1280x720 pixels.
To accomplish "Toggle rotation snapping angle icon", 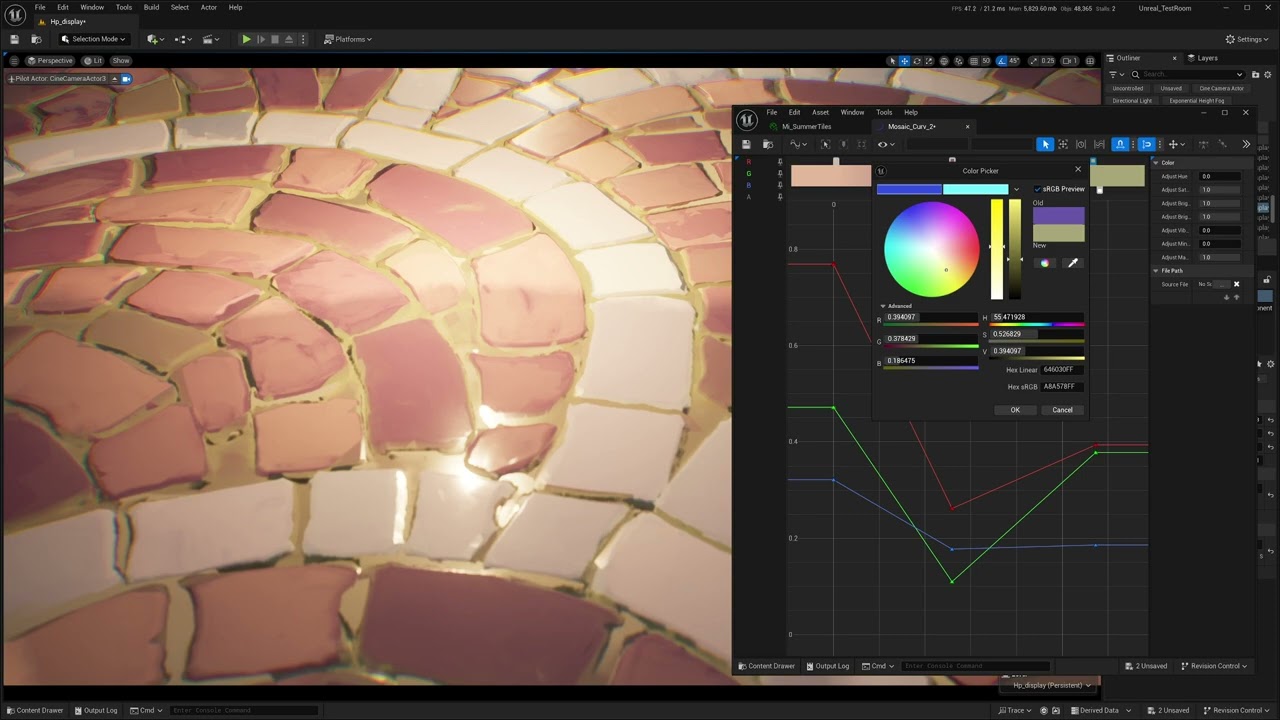I will pyautogui.click(x=1002, y=61).
